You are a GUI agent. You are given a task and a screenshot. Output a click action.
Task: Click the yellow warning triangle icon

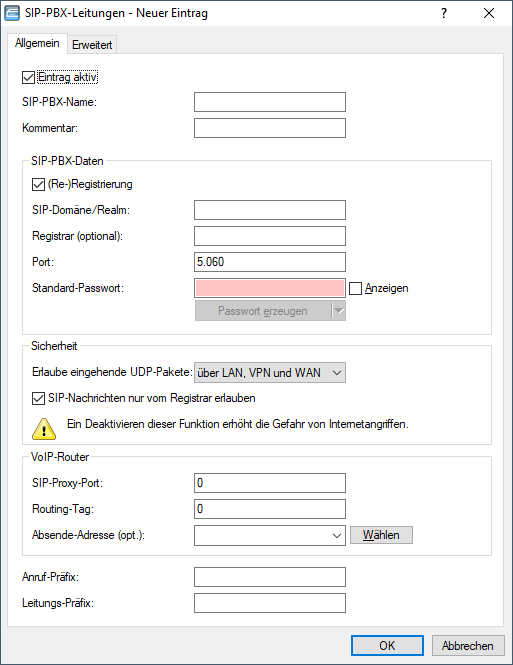[44, 428]
